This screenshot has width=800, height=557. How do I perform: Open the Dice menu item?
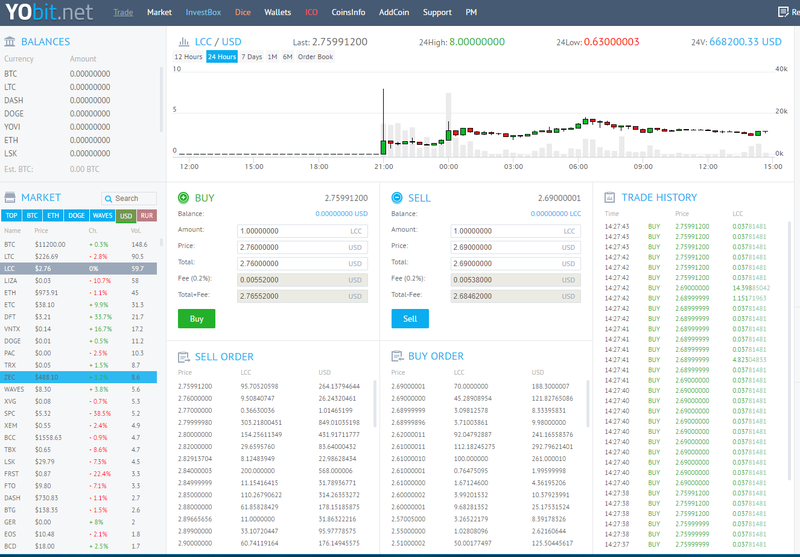243,12
